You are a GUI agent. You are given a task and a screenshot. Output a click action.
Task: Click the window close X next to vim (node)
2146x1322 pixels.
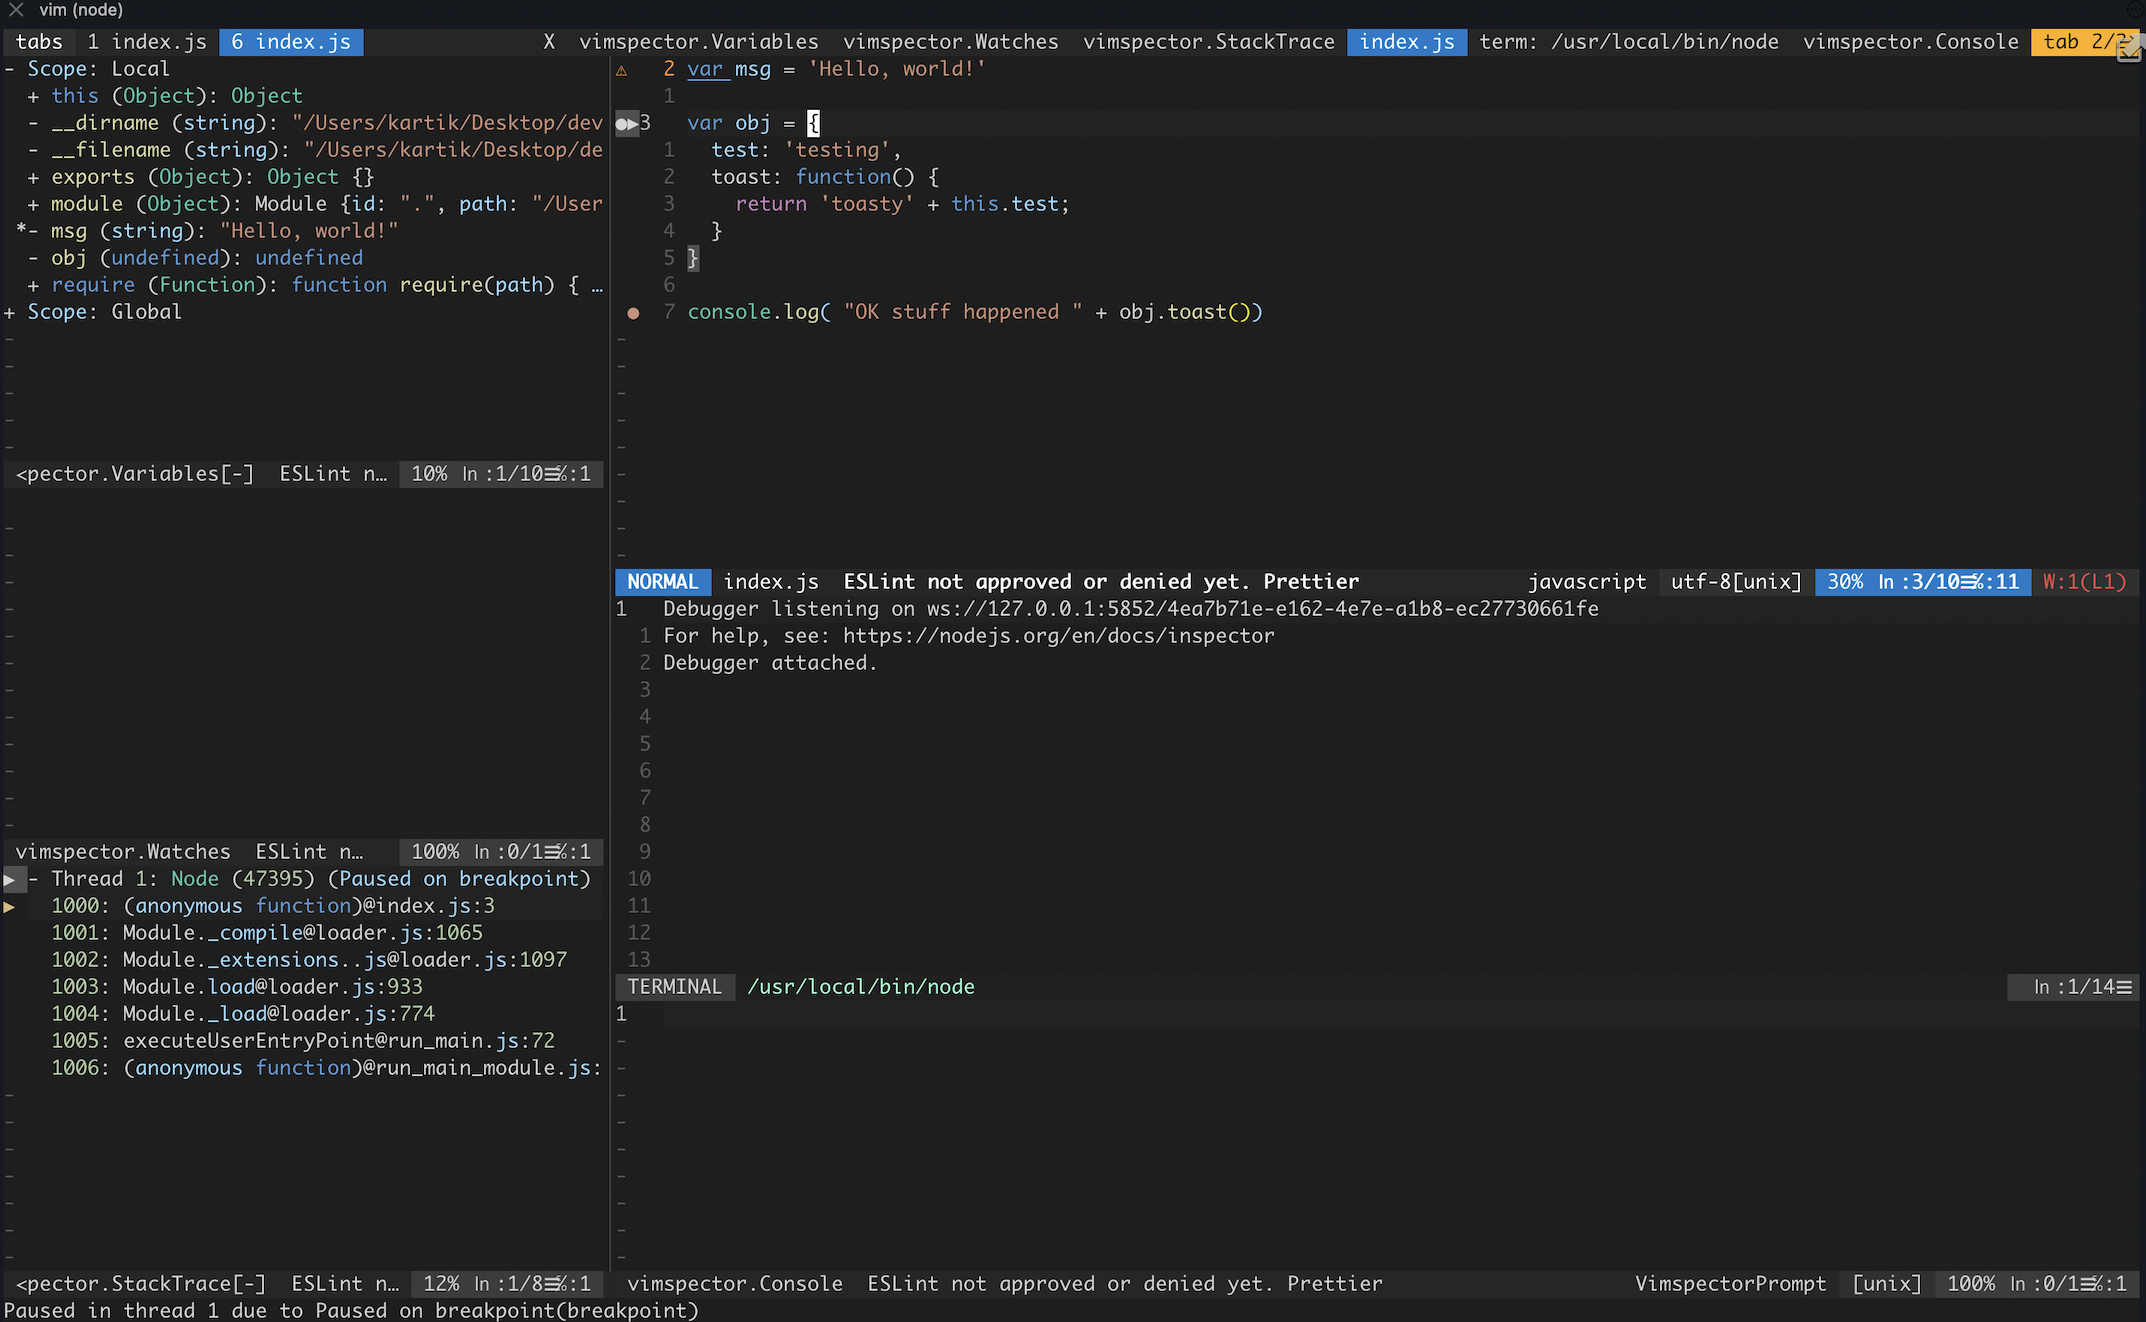(16, 10)
